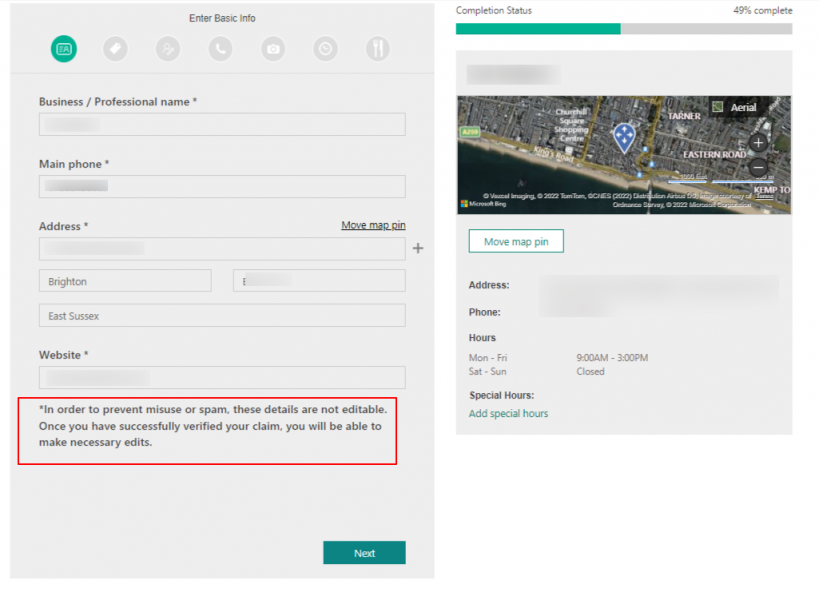Select the utensils step icon

pyautogui.click(x=377, y=49)
